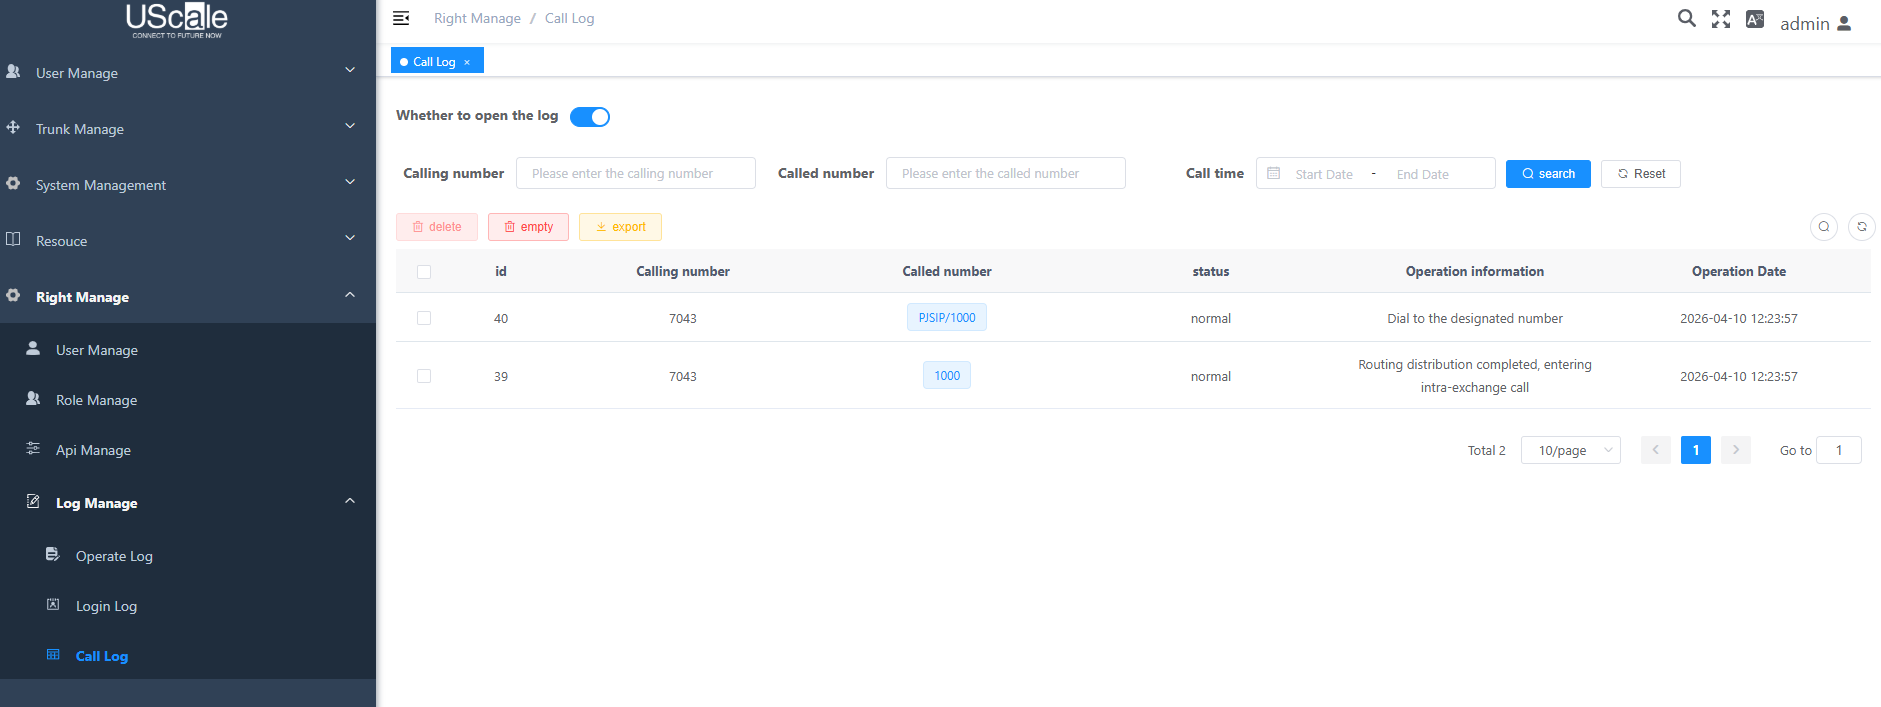Open the Api Manage menu item

tap(188, 450)
